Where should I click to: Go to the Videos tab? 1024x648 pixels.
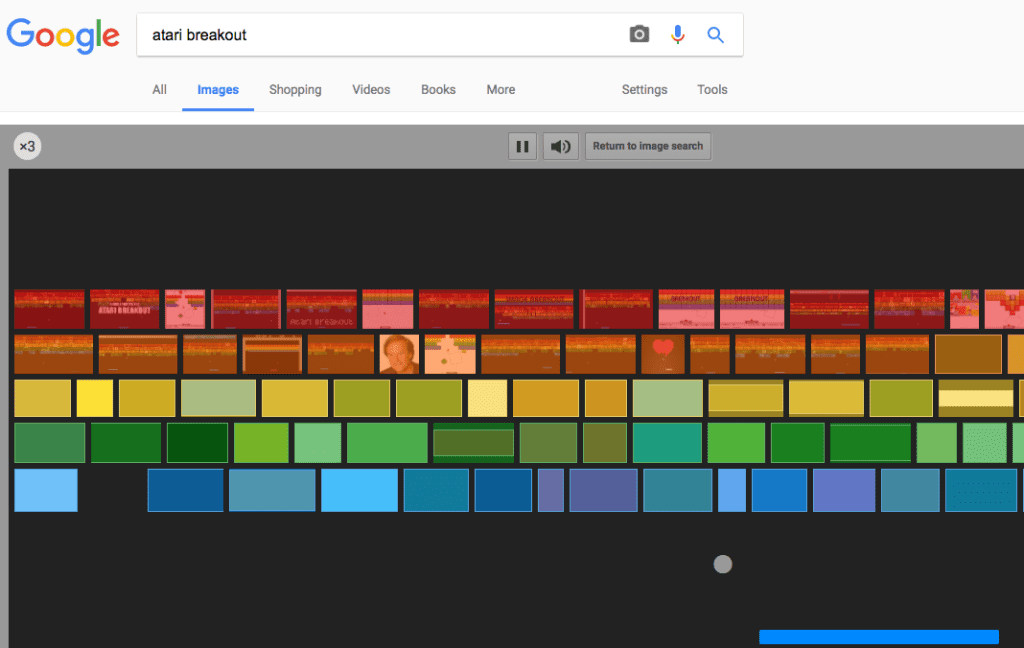[371, 89]
